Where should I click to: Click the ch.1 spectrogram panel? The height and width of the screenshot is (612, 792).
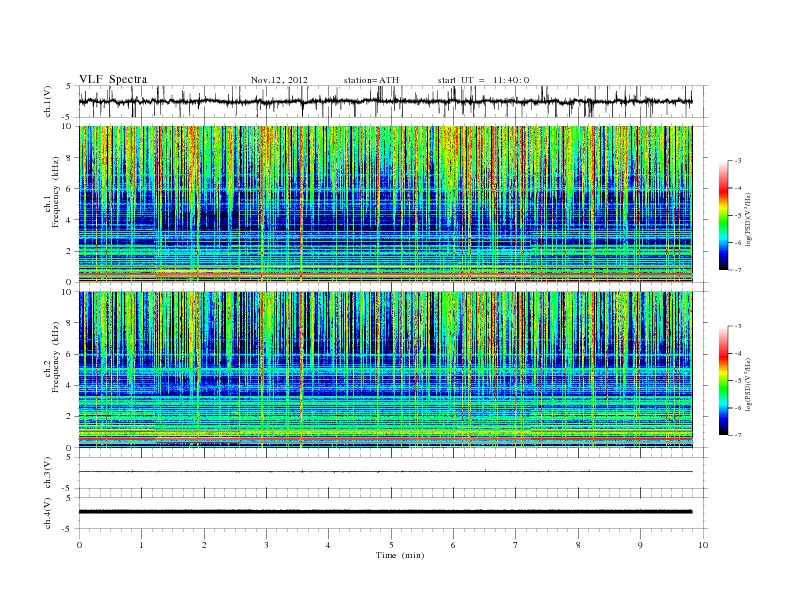386,204
